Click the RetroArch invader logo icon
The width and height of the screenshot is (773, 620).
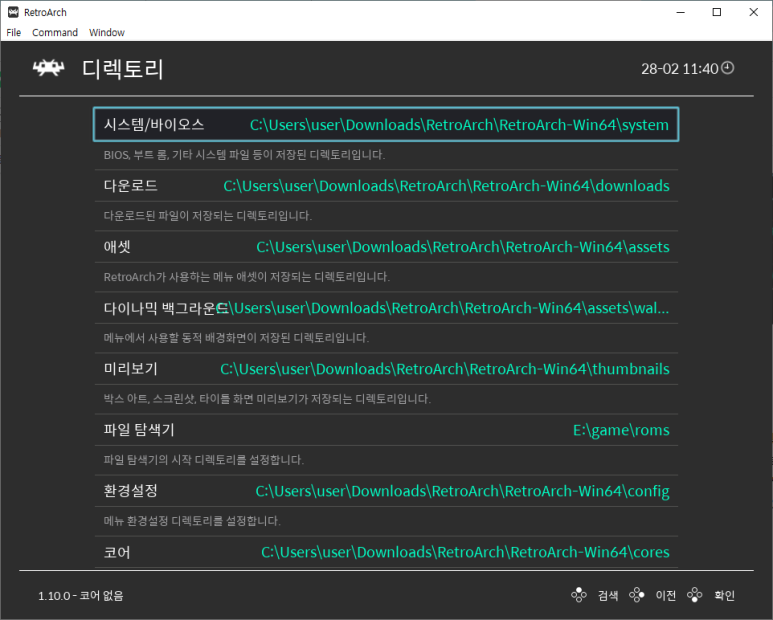tap(48, 68)
